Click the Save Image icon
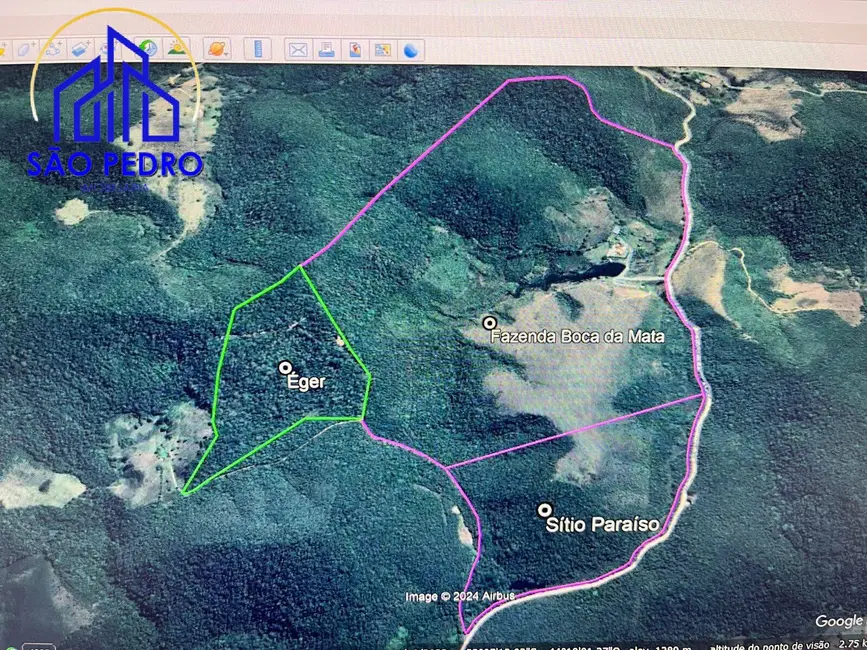867x650 pixels. [x=354, y=49]
